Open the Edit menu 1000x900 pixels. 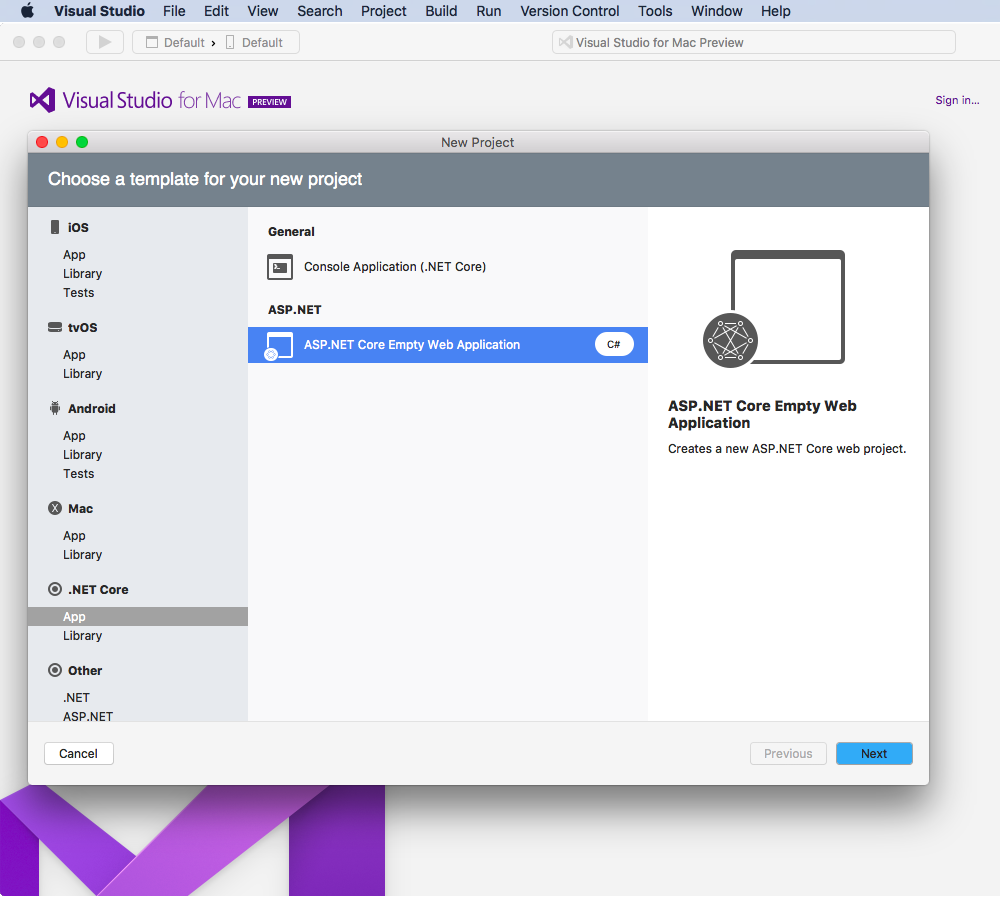click(216, 11)
